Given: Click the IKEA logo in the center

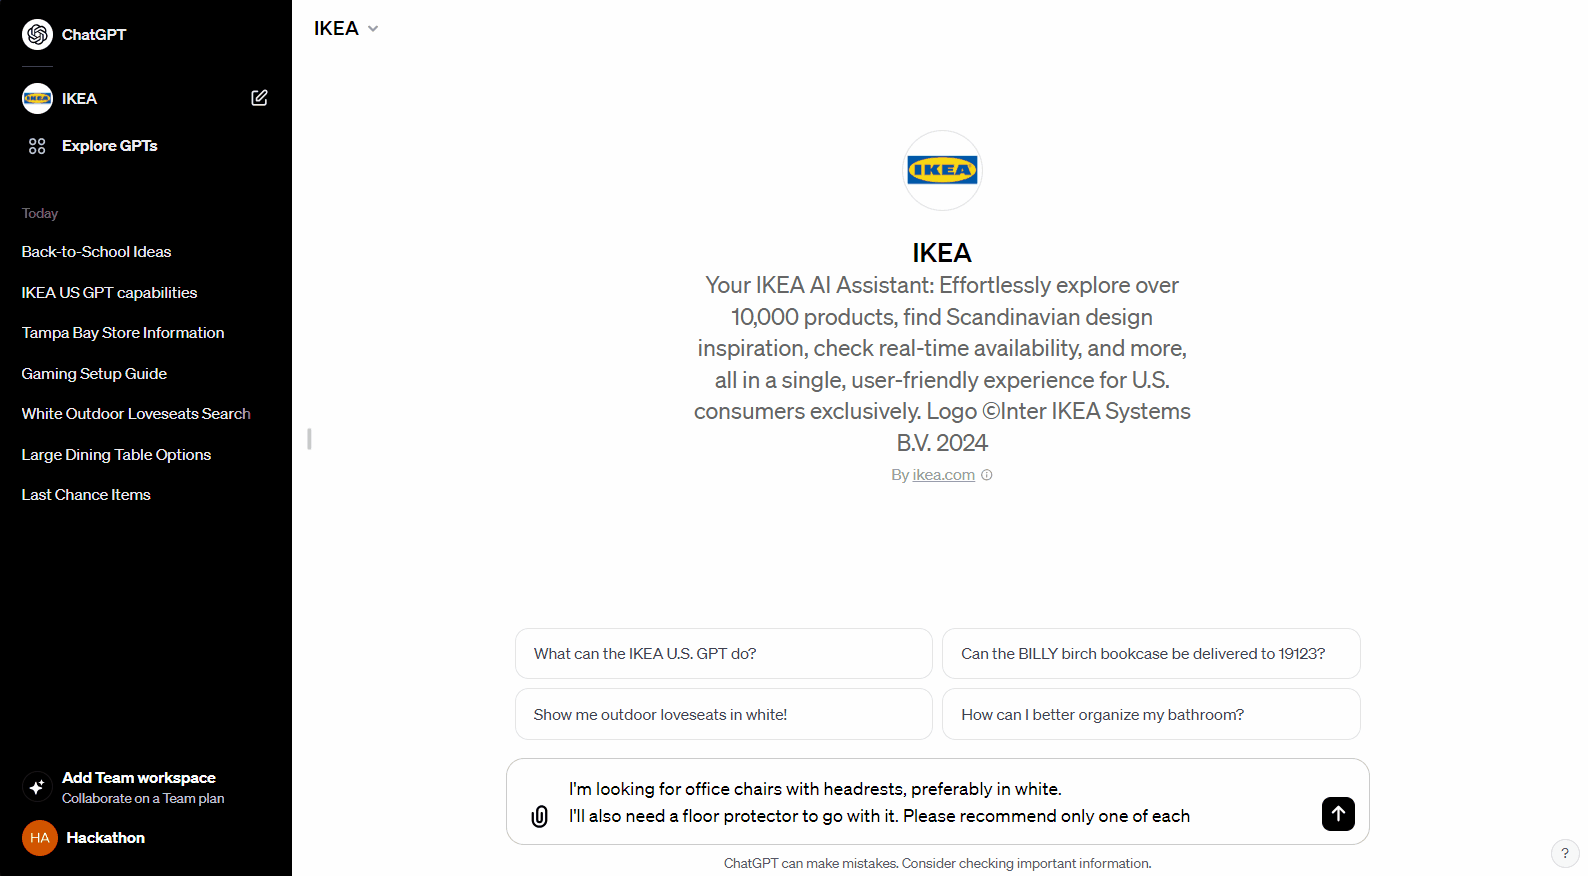Looking at the screenshot, I should pyautogui.click(x=942, y=170).
